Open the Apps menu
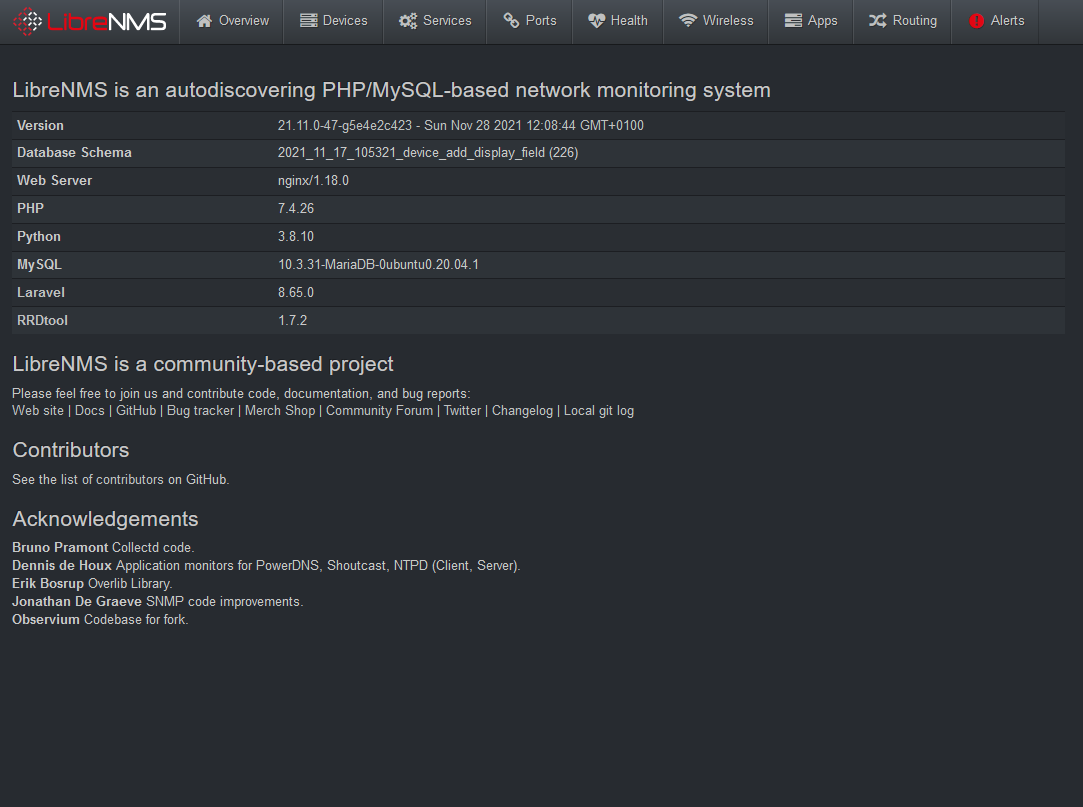Image resolution: width=1083 pixels, height=807 pixels. pyautogui.click(x=811, y=21)
